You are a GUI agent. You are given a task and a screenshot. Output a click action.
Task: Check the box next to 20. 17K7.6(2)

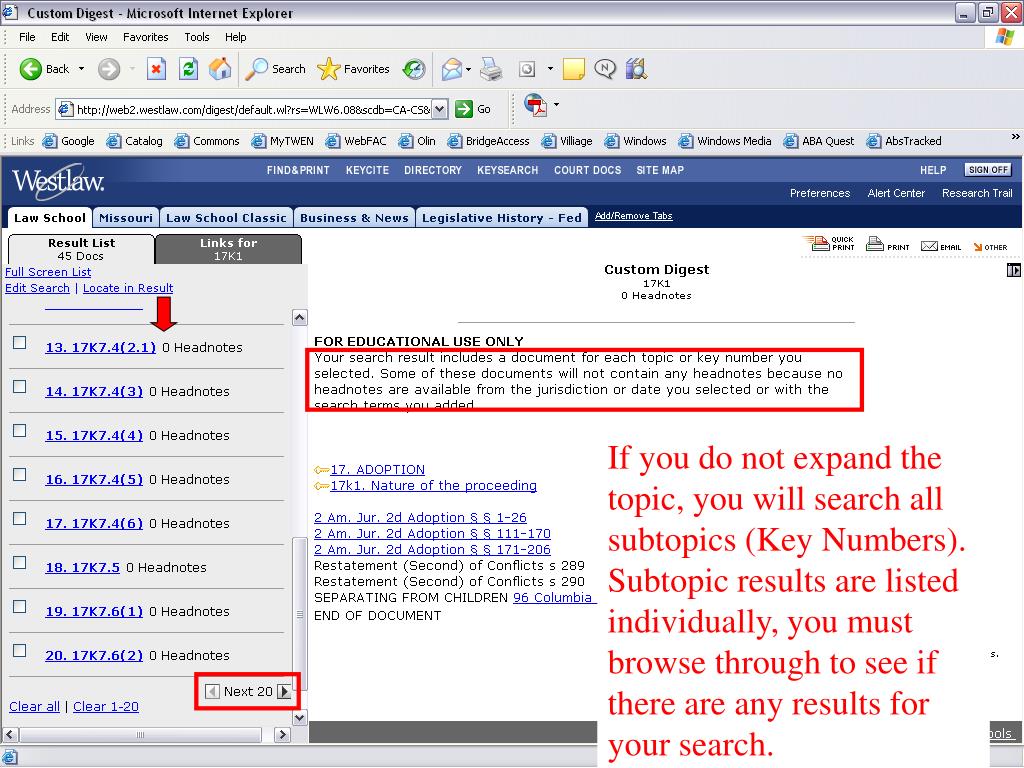[20, 651]
